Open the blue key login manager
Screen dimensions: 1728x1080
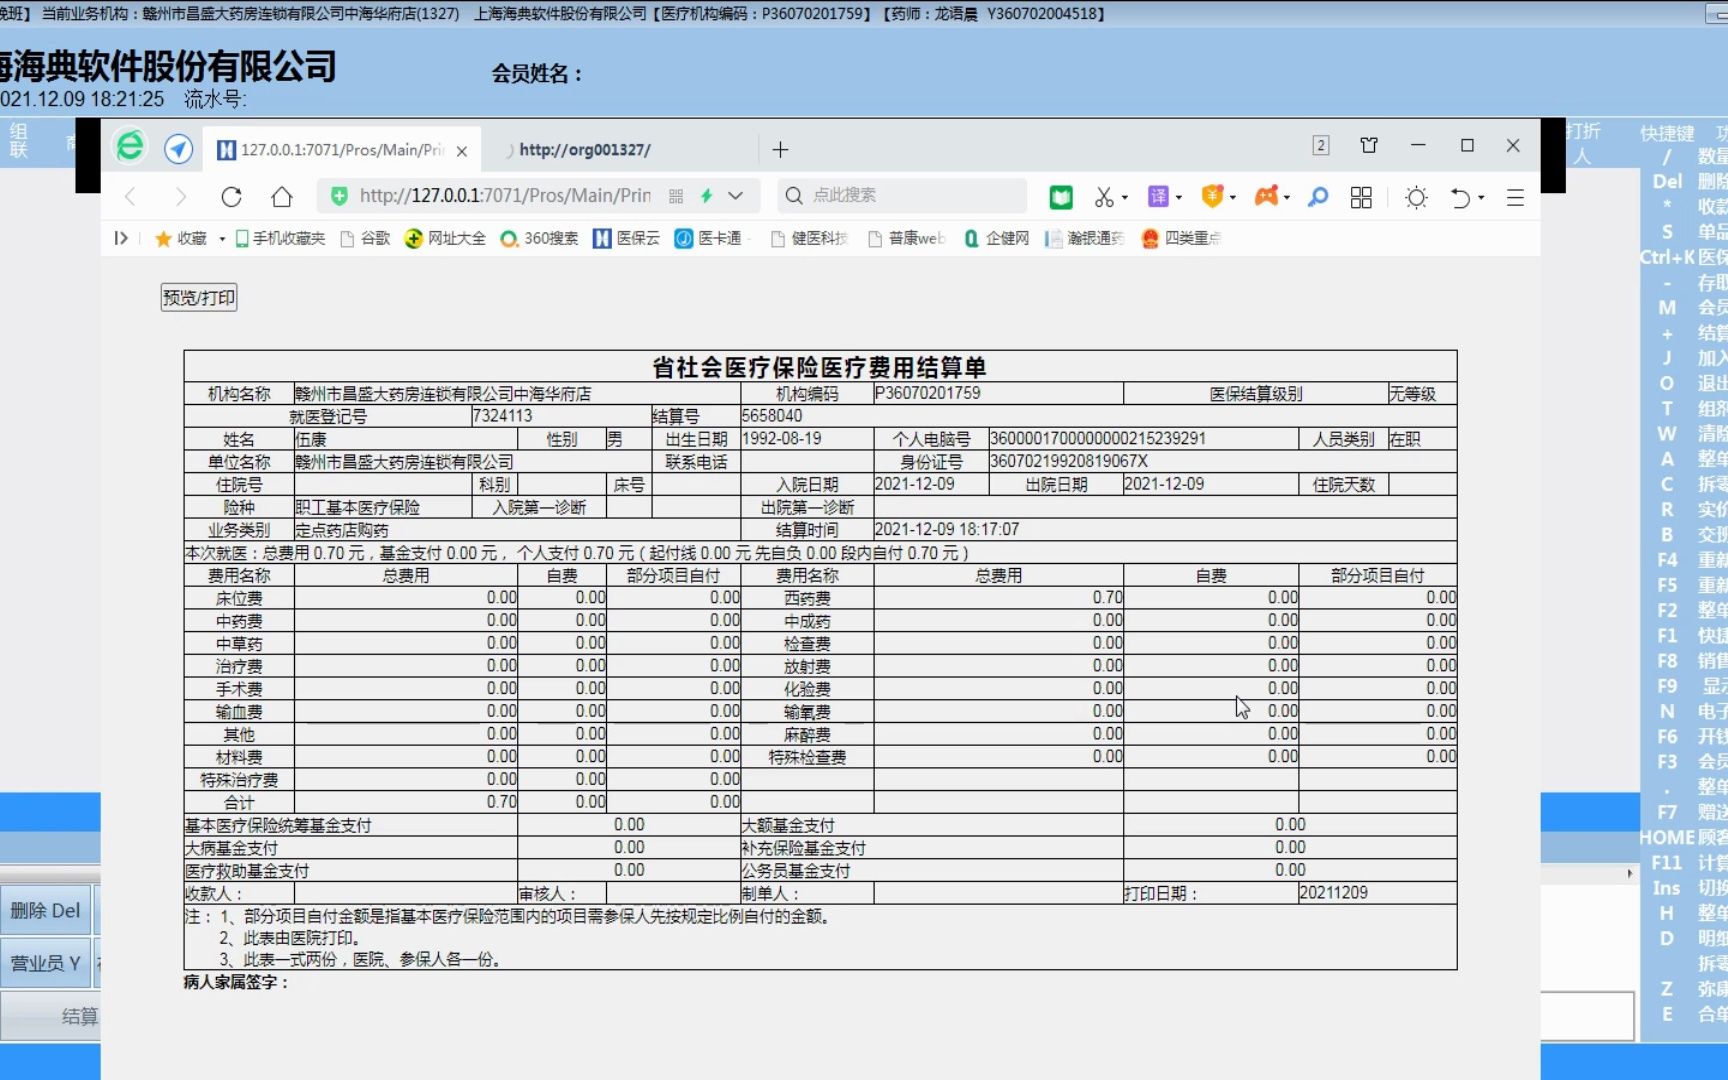1316,197
